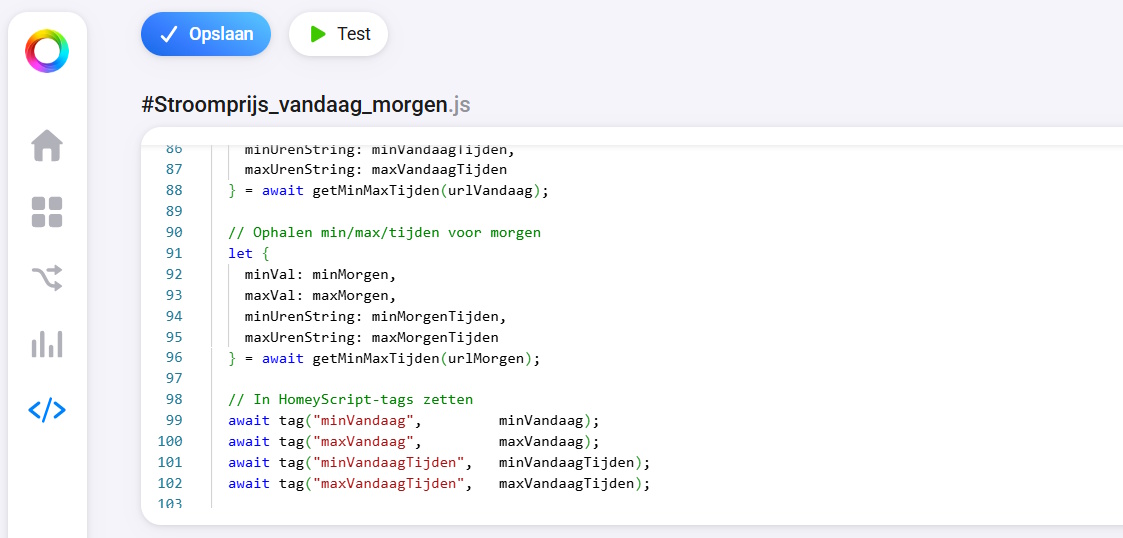Screen dimensions: 1123x538
Task: Click 'maxUrenString: maxVandaagTijden' on line 87
Action: click(376, 170)
